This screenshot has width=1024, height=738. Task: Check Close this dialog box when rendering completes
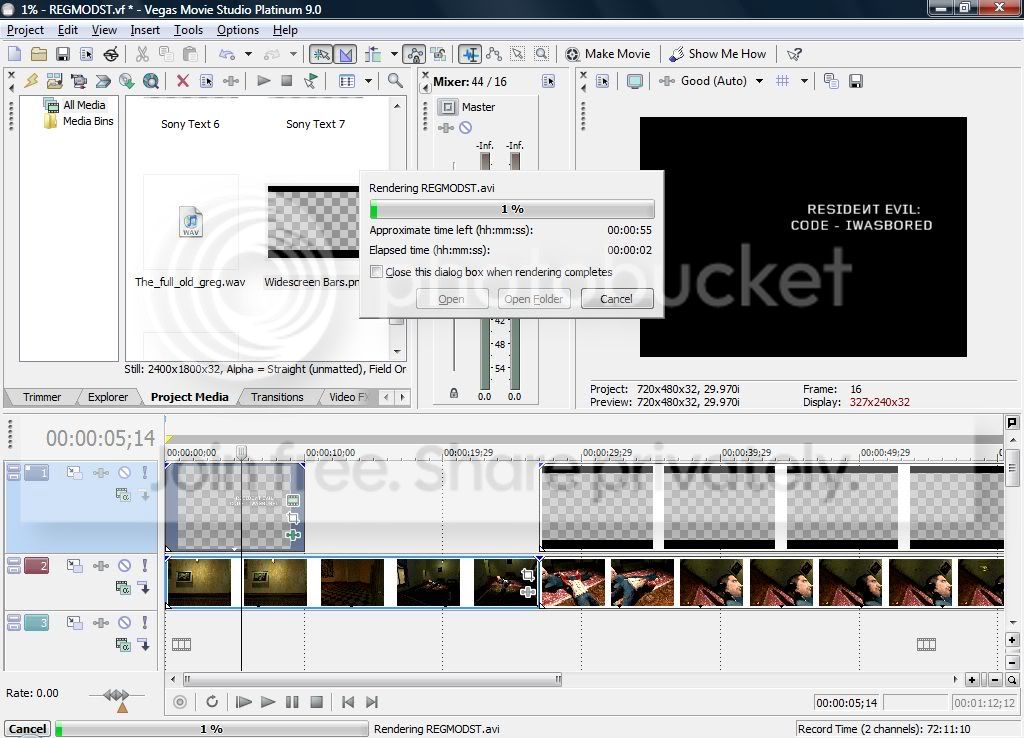376,272
